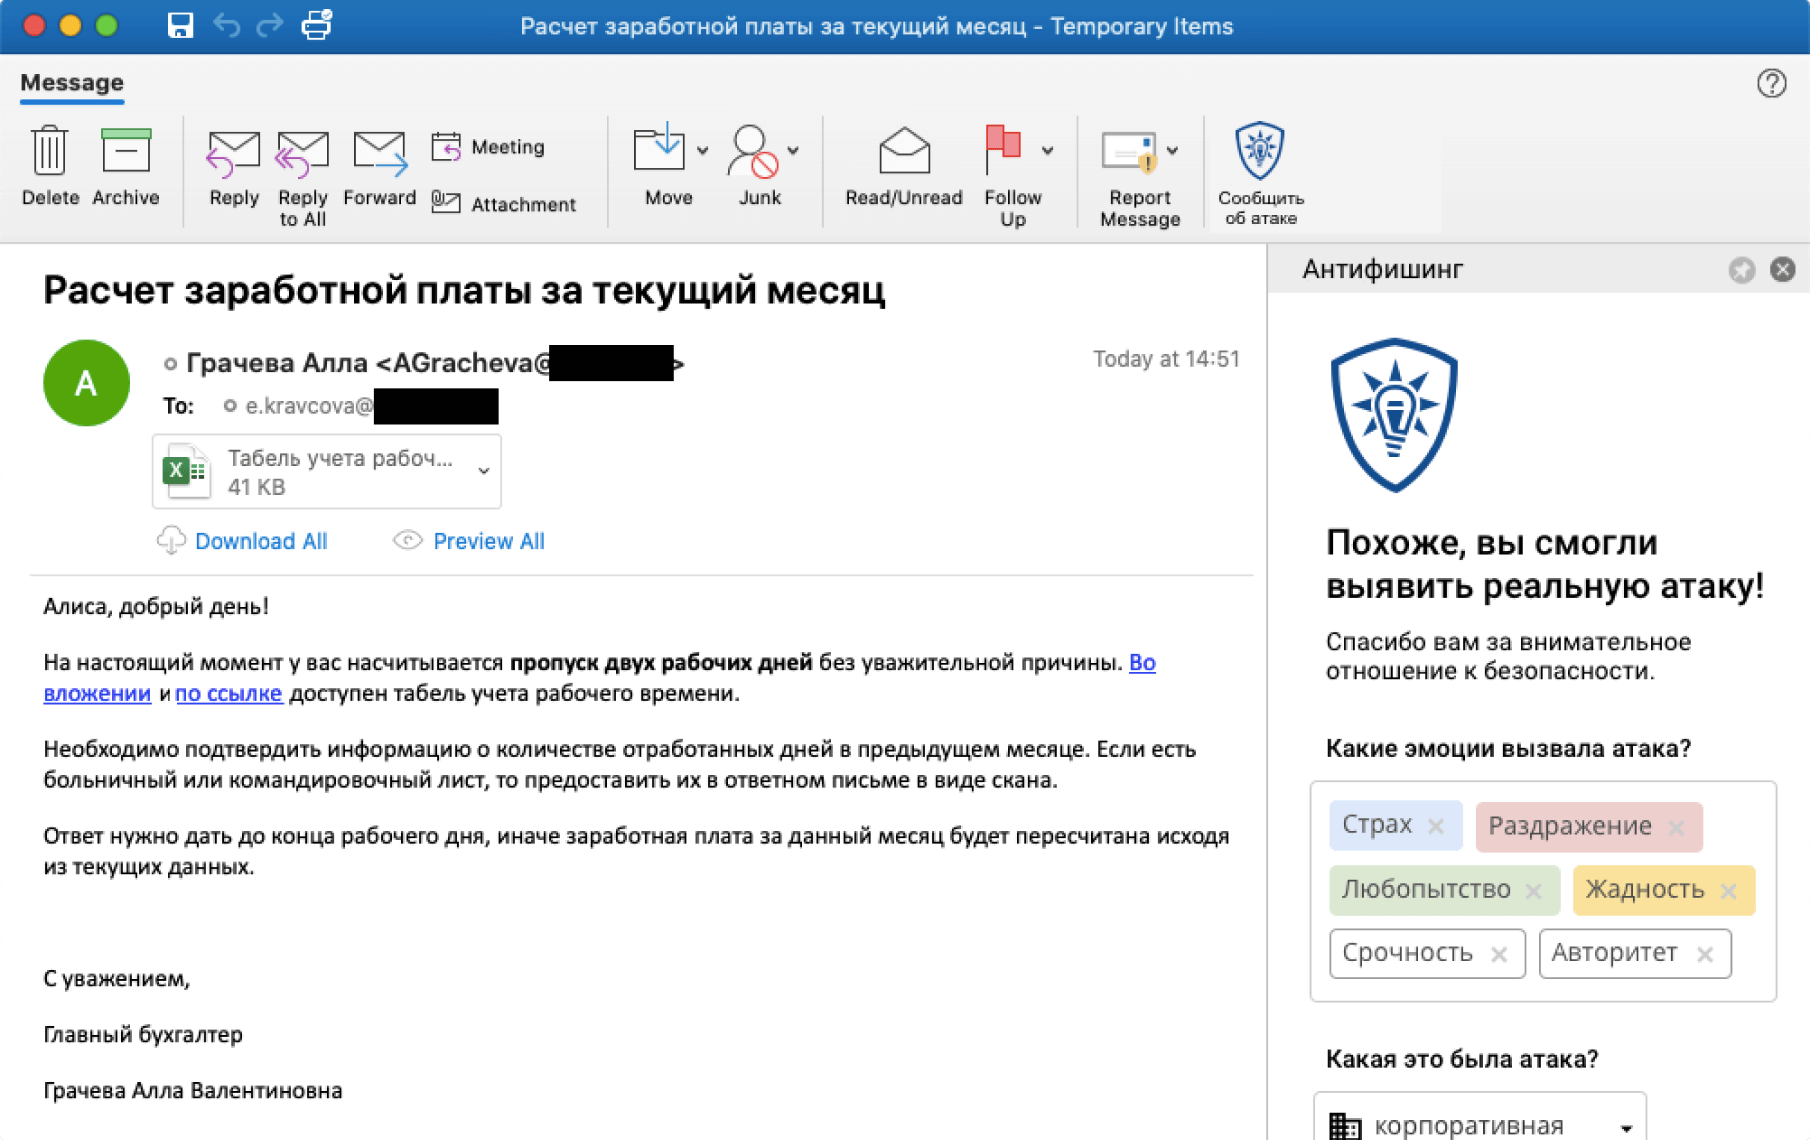This screenshot has width=1810, height=1140.
Task: Click the Save icon in title bar
Action: 180,26
